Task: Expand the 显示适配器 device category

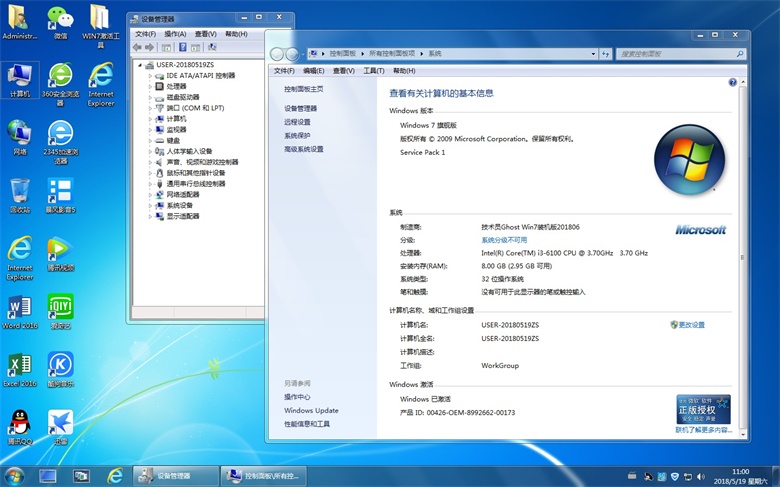Action: (151, 216)
